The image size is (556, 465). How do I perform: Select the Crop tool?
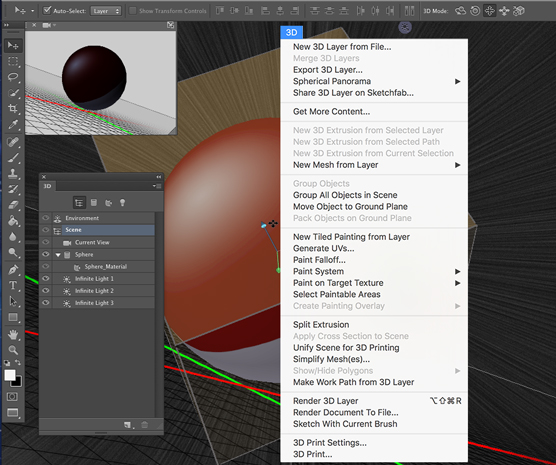[13, 108]
